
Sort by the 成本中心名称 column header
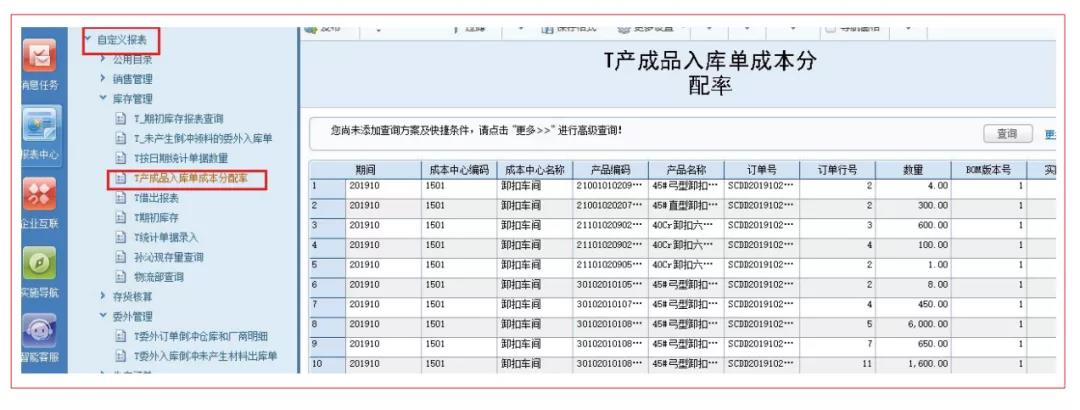(x=534, y=170)
